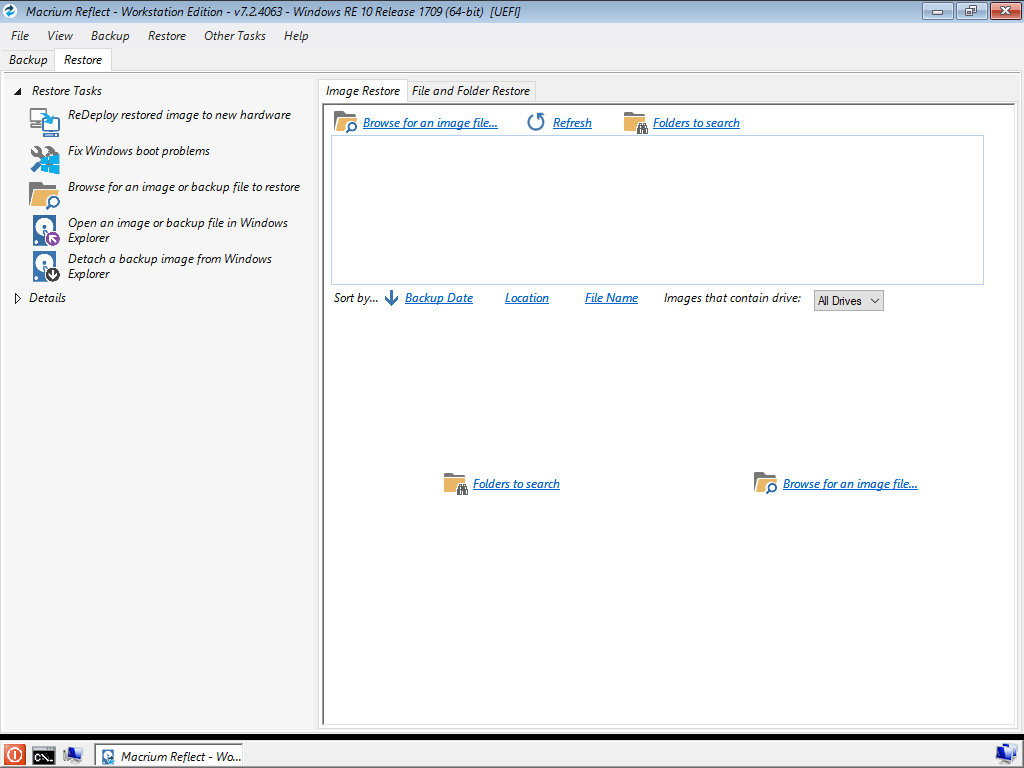Select ReDeploy restored image to new hardware

pos(180,115)
